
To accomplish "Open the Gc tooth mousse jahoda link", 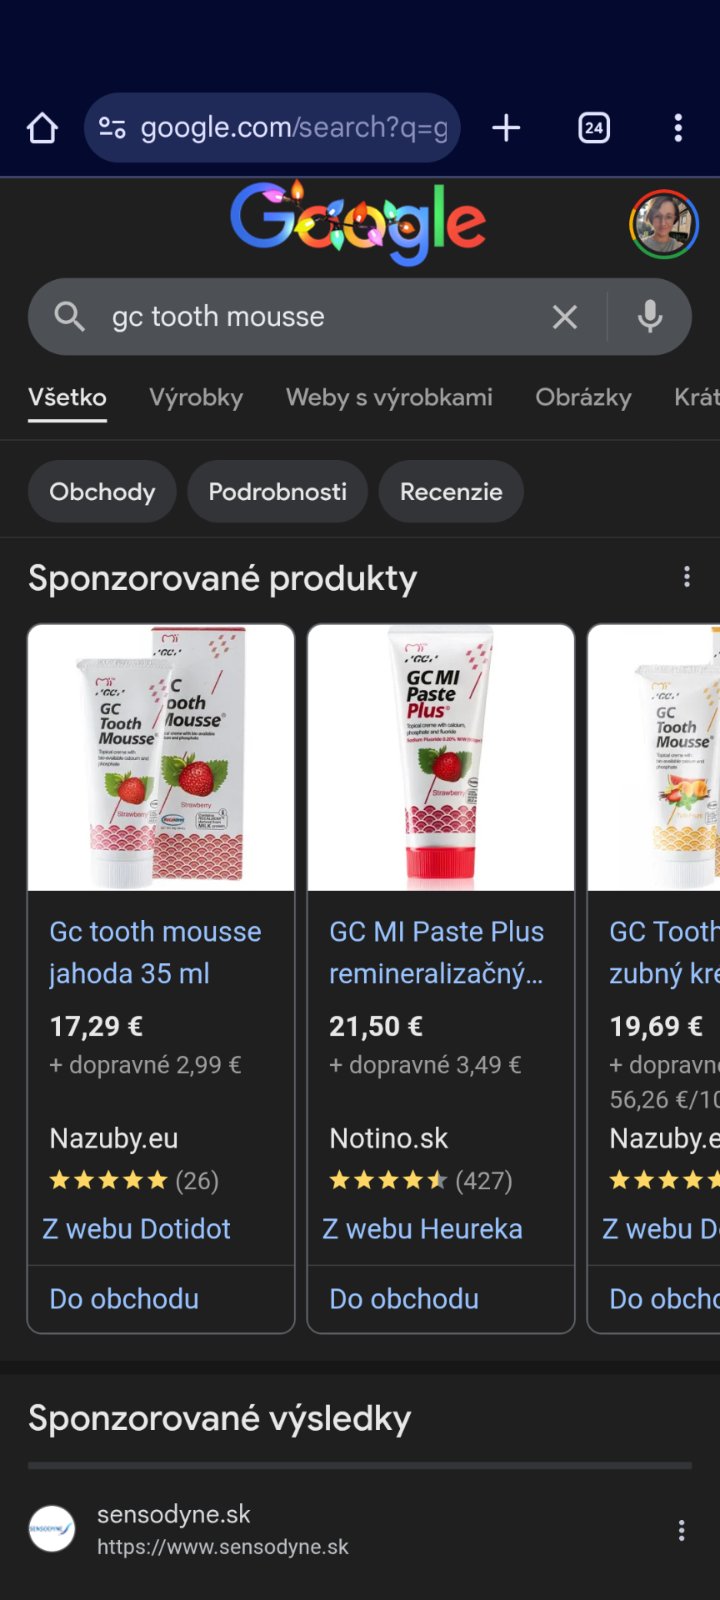I will point(155,952).
